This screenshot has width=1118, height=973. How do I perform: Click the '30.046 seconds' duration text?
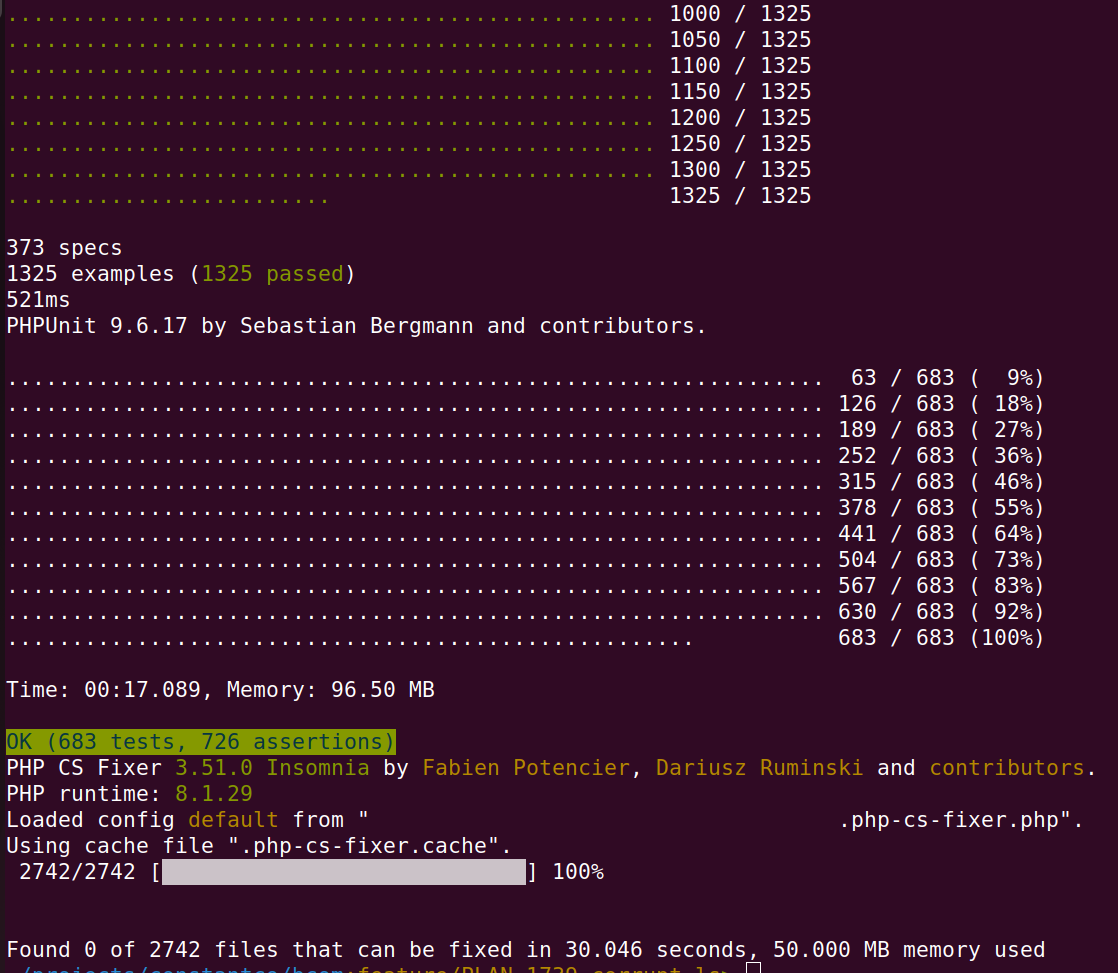(x=655, y=950)
